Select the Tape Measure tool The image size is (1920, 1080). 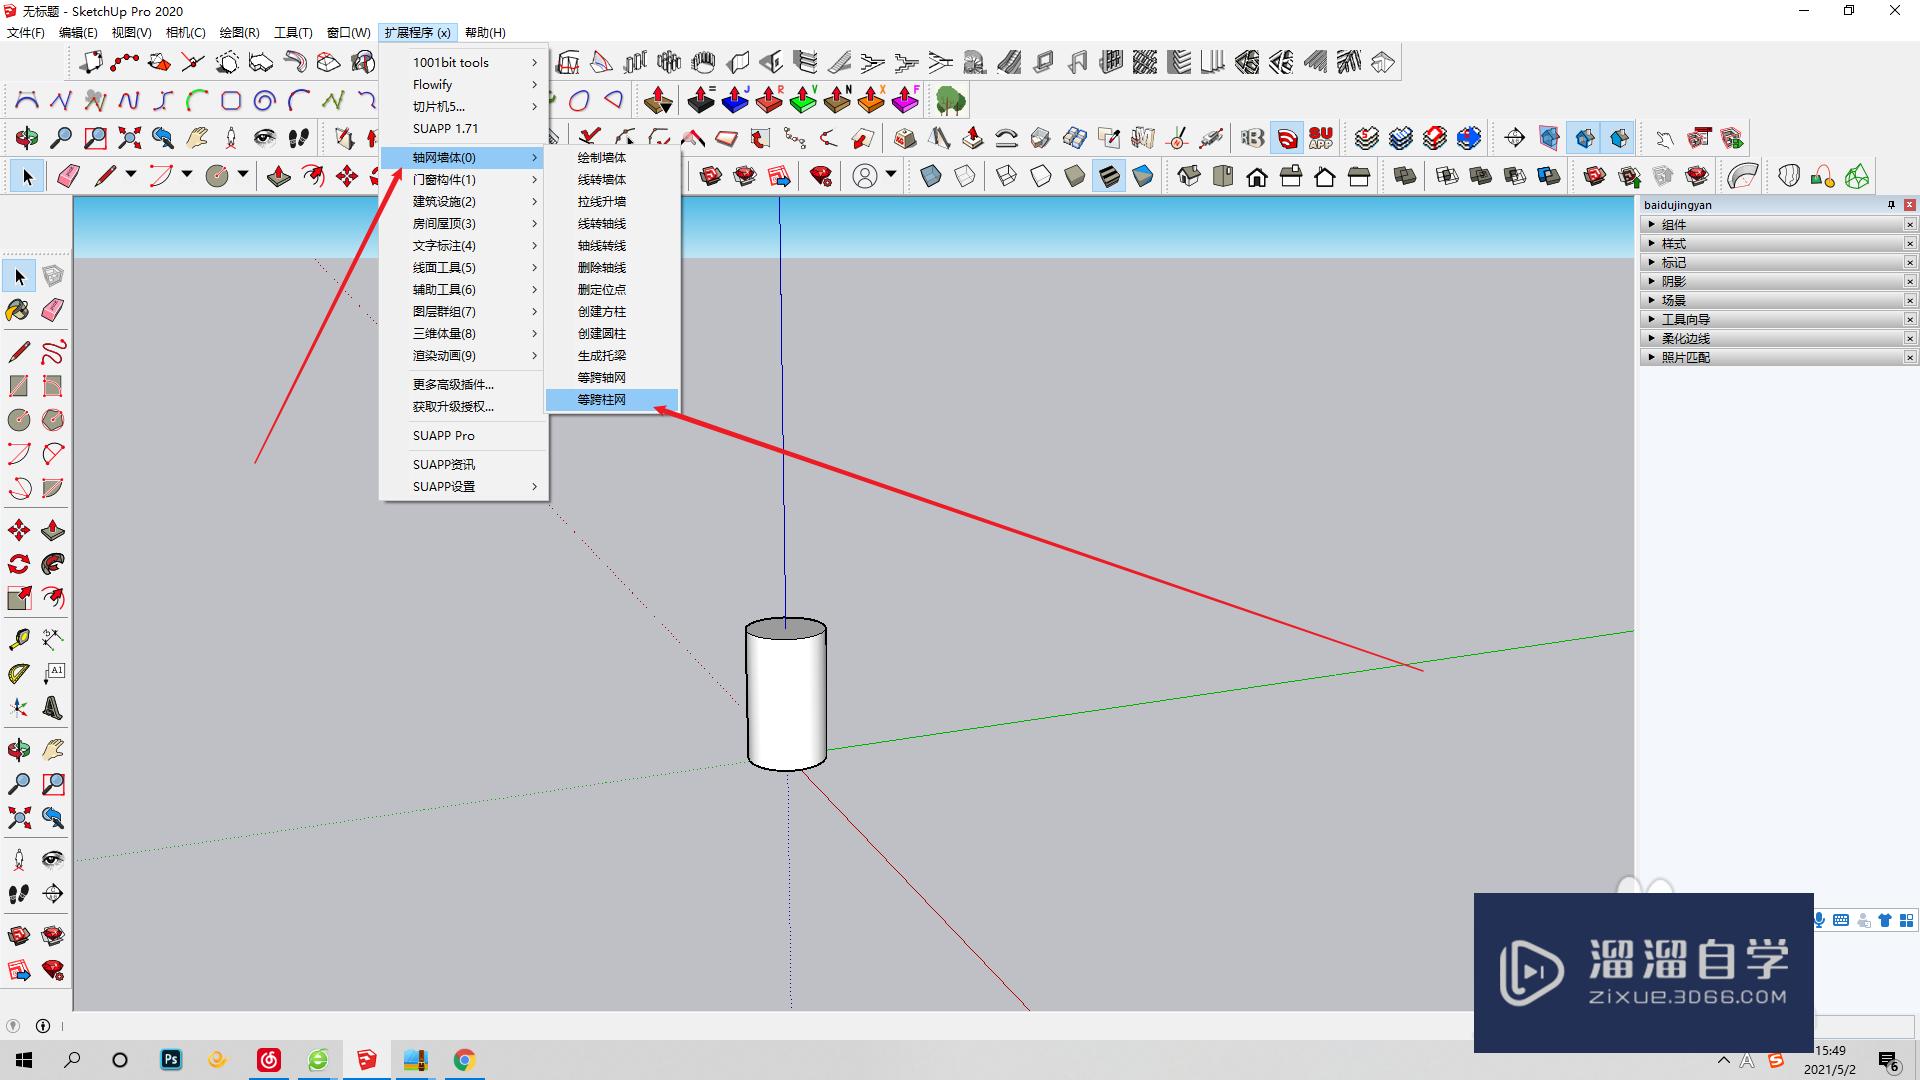point(18,639)
